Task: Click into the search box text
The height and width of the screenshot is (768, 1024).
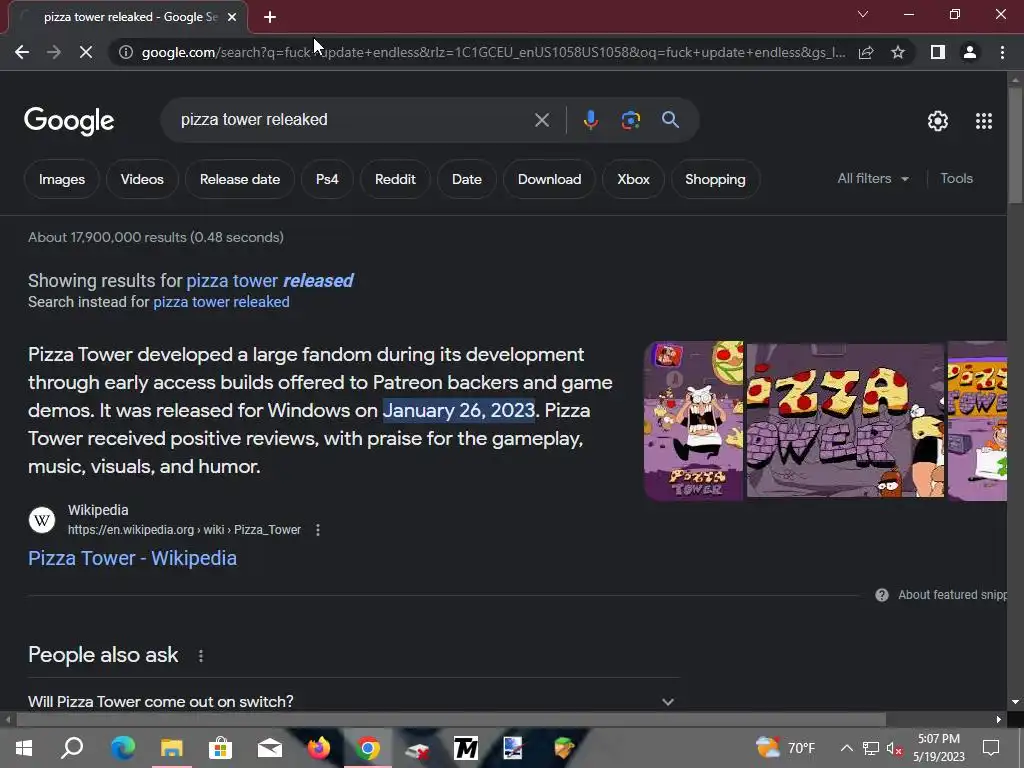Action: click(254, 120)
